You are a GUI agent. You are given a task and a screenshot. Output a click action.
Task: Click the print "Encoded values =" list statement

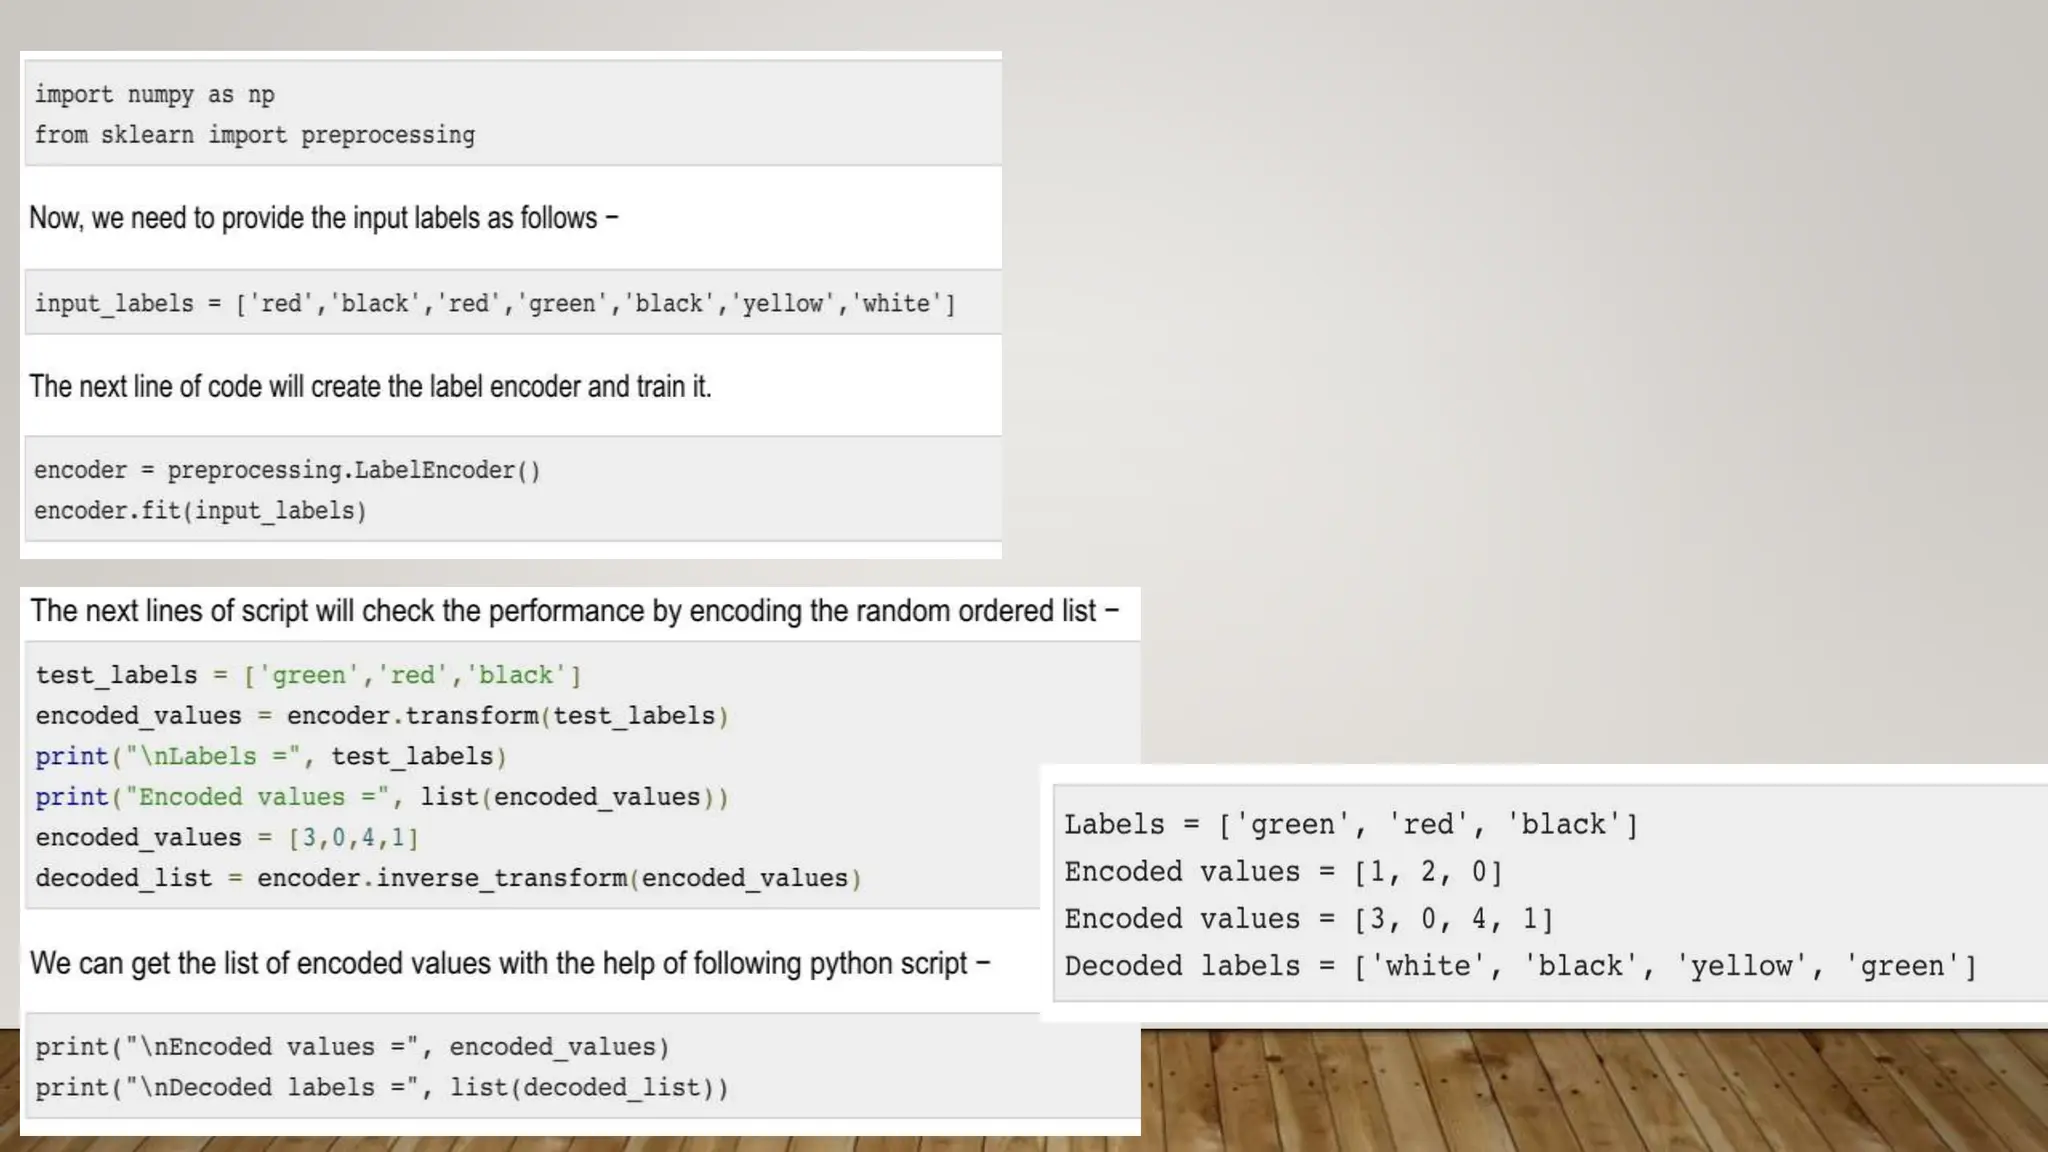pyautogui.click(x=382, y=797)
